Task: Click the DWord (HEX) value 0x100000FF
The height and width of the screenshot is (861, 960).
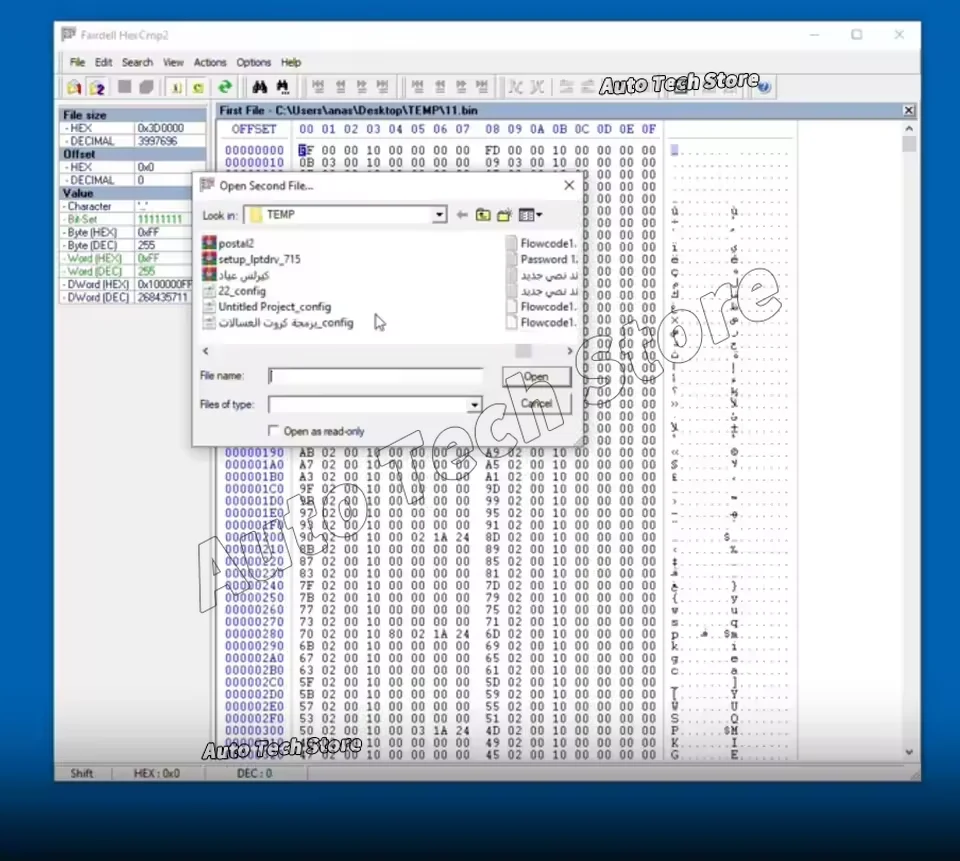Action: [x=164, y=284]
